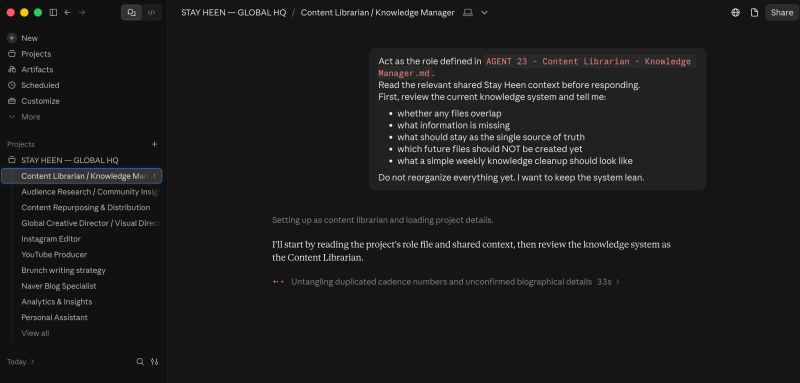Open Analytics & Insights chat
Screen dimensions: 800x383
click(57, 302)
